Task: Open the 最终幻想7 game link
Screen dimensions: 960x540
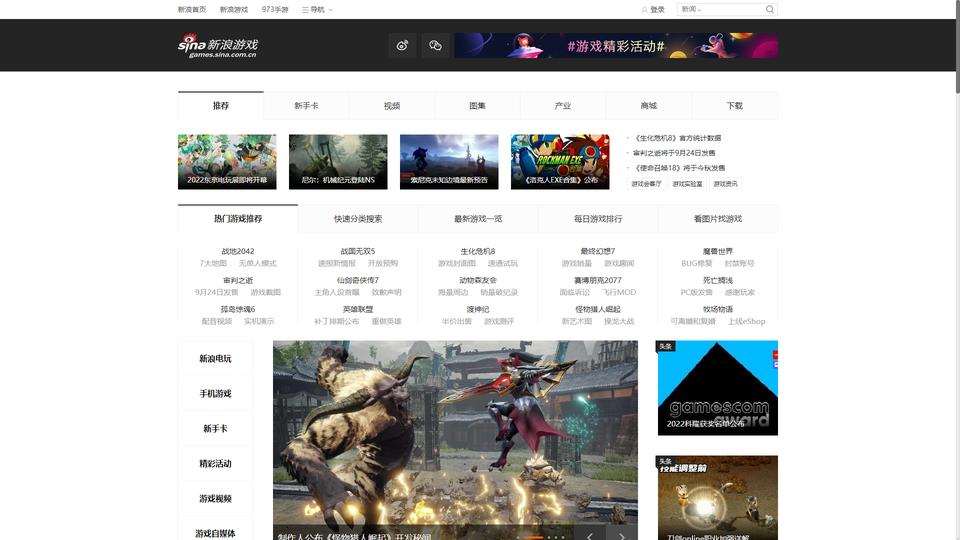Action: pos(598,251)
